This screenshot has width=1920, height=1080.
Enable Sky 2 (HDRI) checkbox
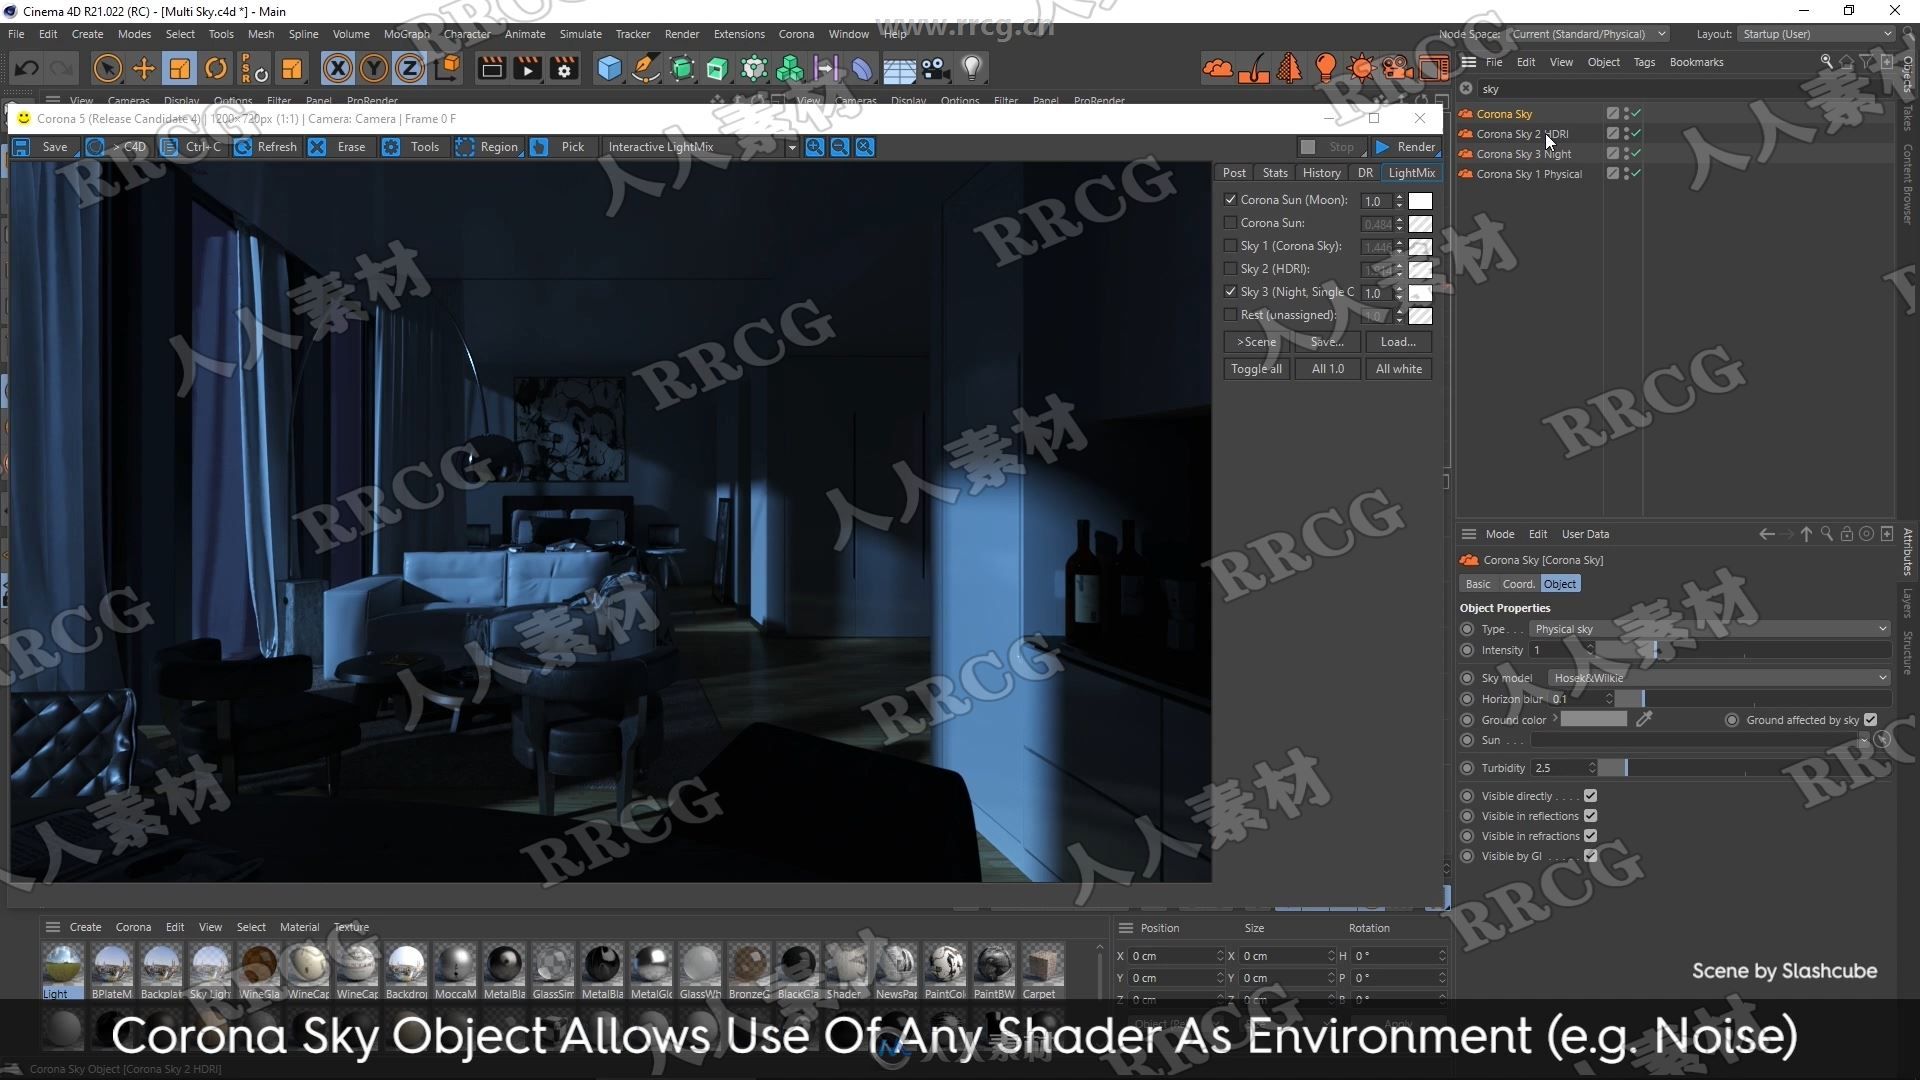[1230, 269]
